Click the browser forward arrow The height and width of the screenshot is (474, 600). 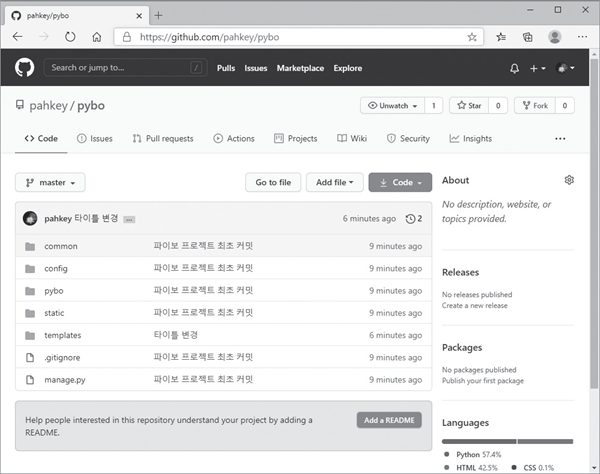point(44,37)
